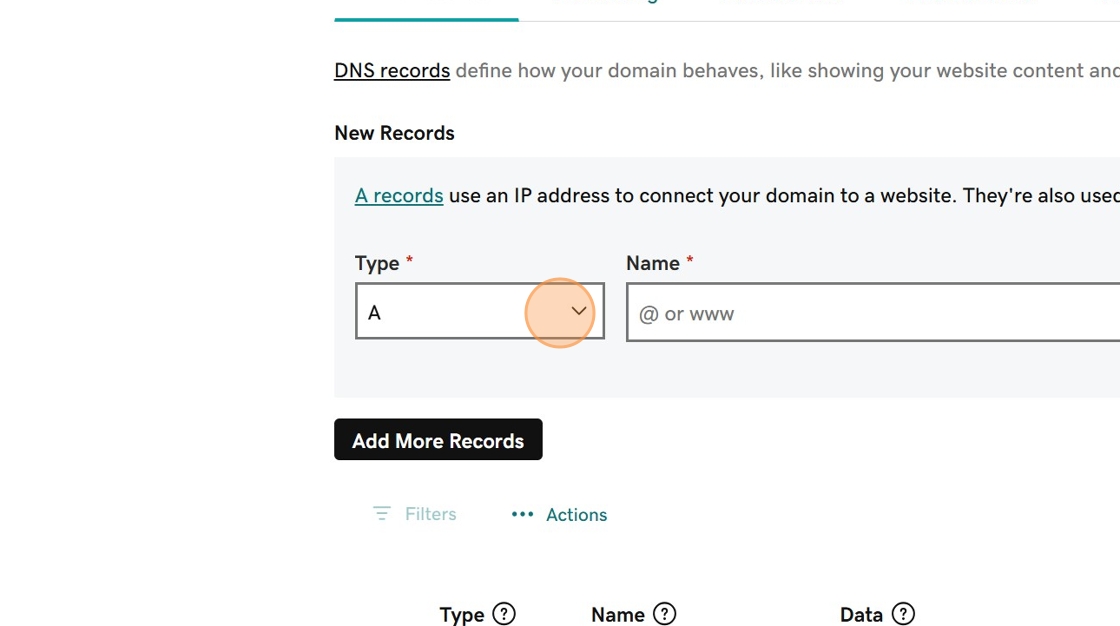Click the Name column header
Screen dimensions: 1120x626
pyautogui.click(x=617, y=615)
